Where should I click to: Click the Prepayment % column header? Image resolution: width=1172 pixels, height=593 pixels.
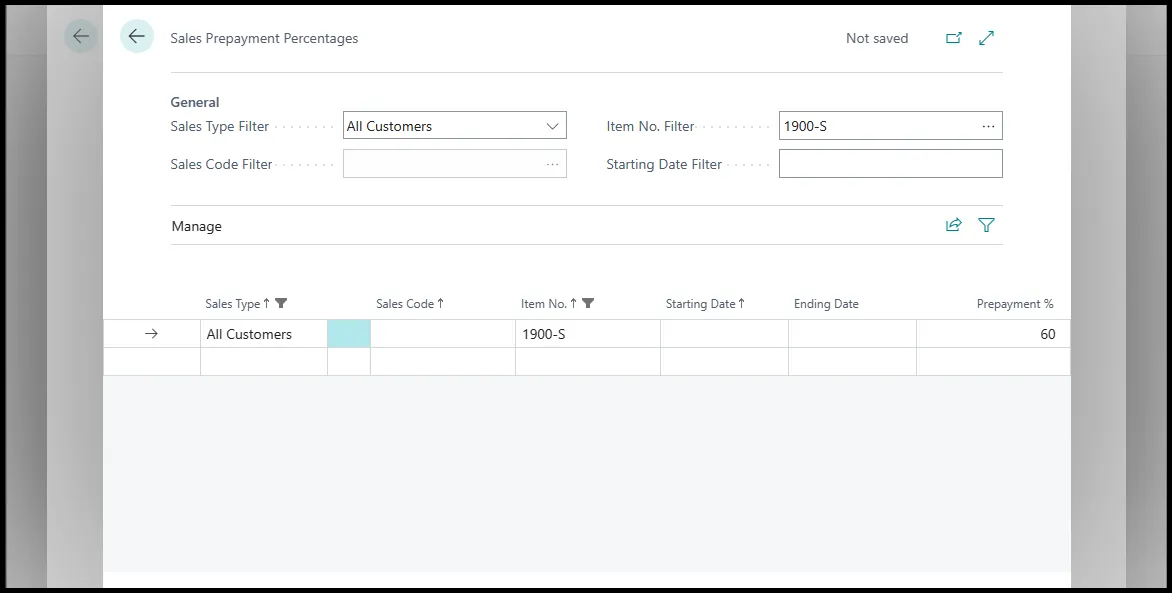click(1015, 304)
